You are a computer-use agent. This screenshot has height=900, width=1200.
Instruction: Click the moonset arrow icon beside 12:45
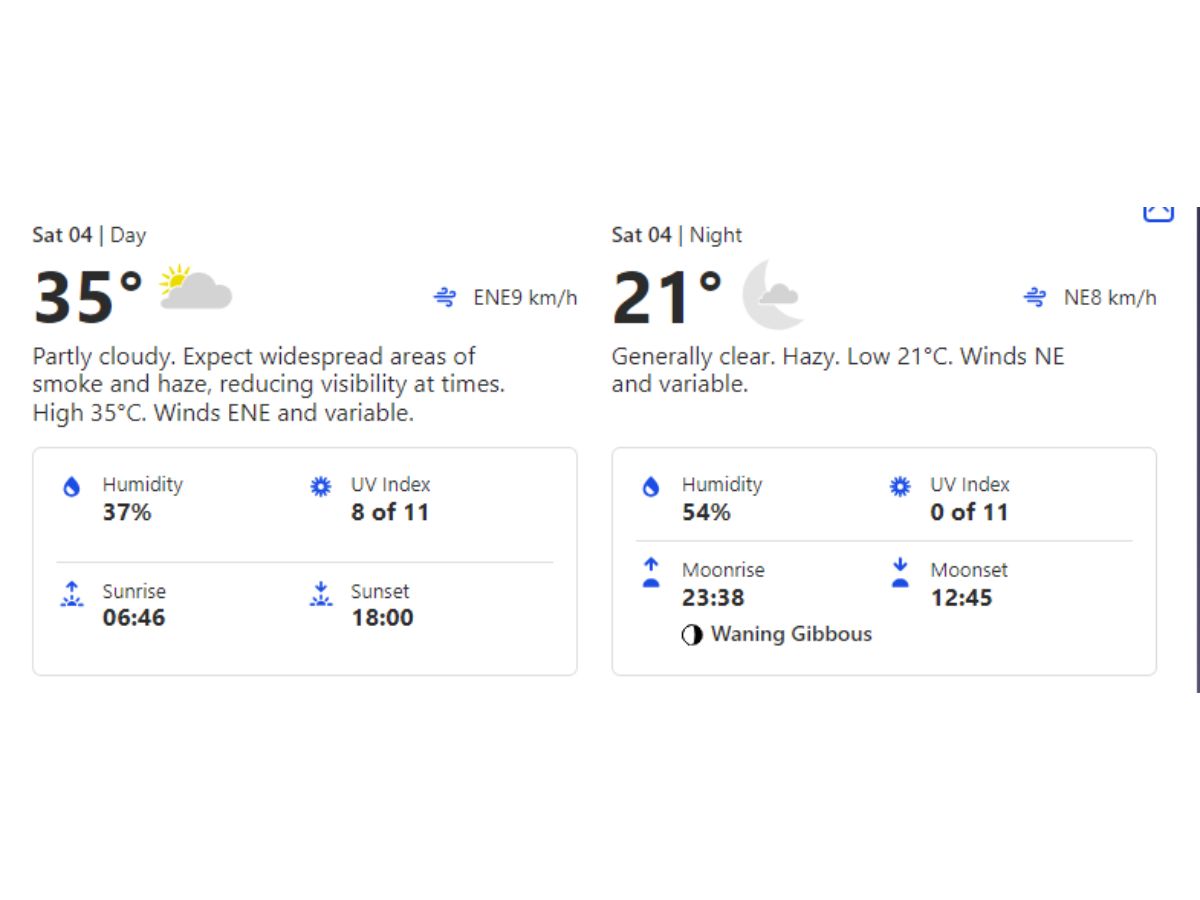click(899, 572)
